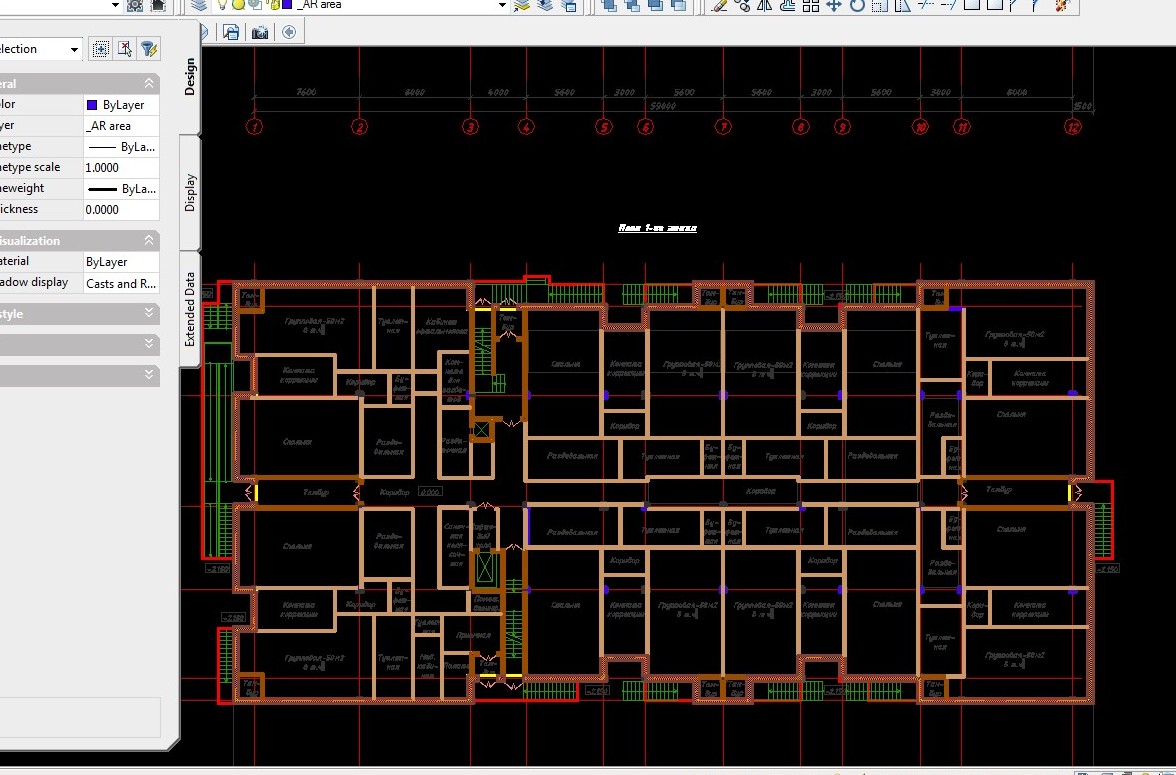Open the selection type dropdown in Properties

click(x=74, y=50)
